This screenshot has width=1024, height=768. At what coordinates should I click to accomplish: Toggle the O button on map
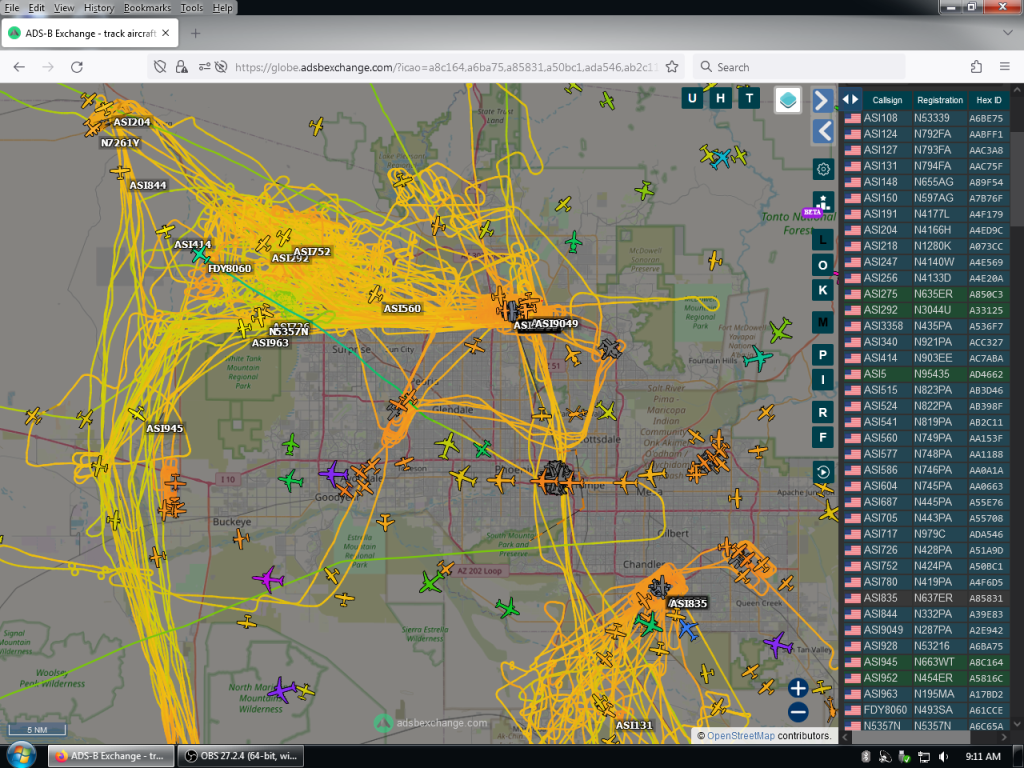point(823,265)
